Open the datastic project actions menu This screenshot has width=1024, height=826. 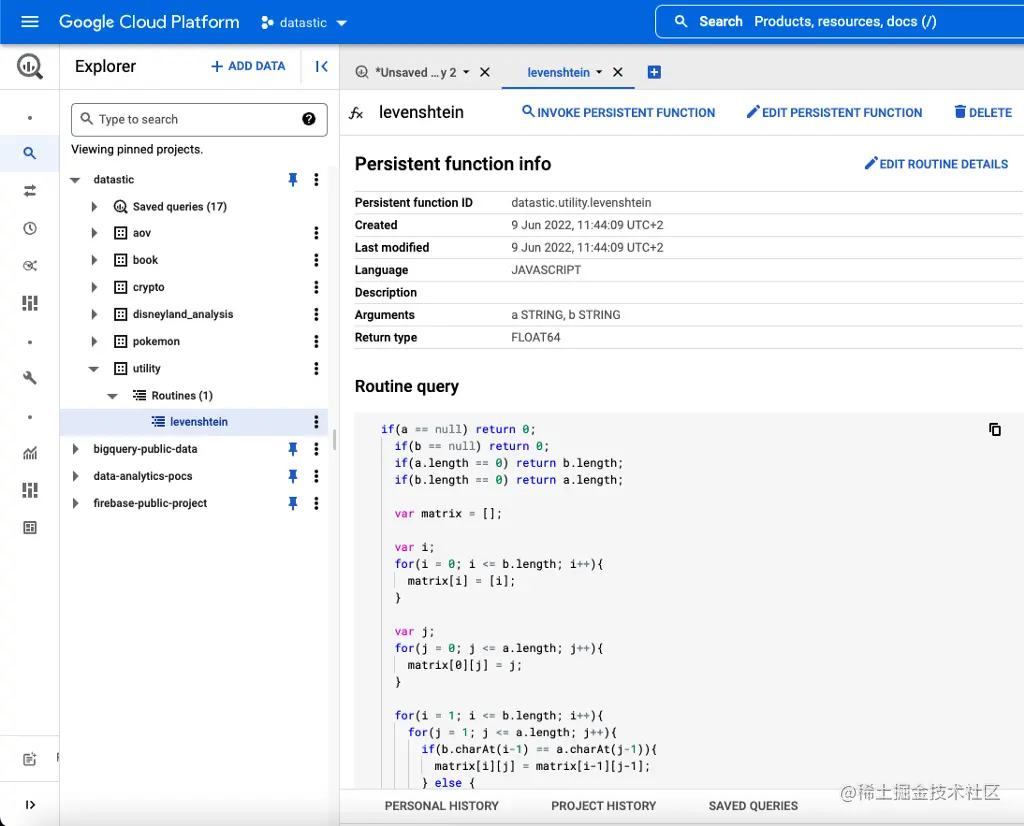coord(316,180)
